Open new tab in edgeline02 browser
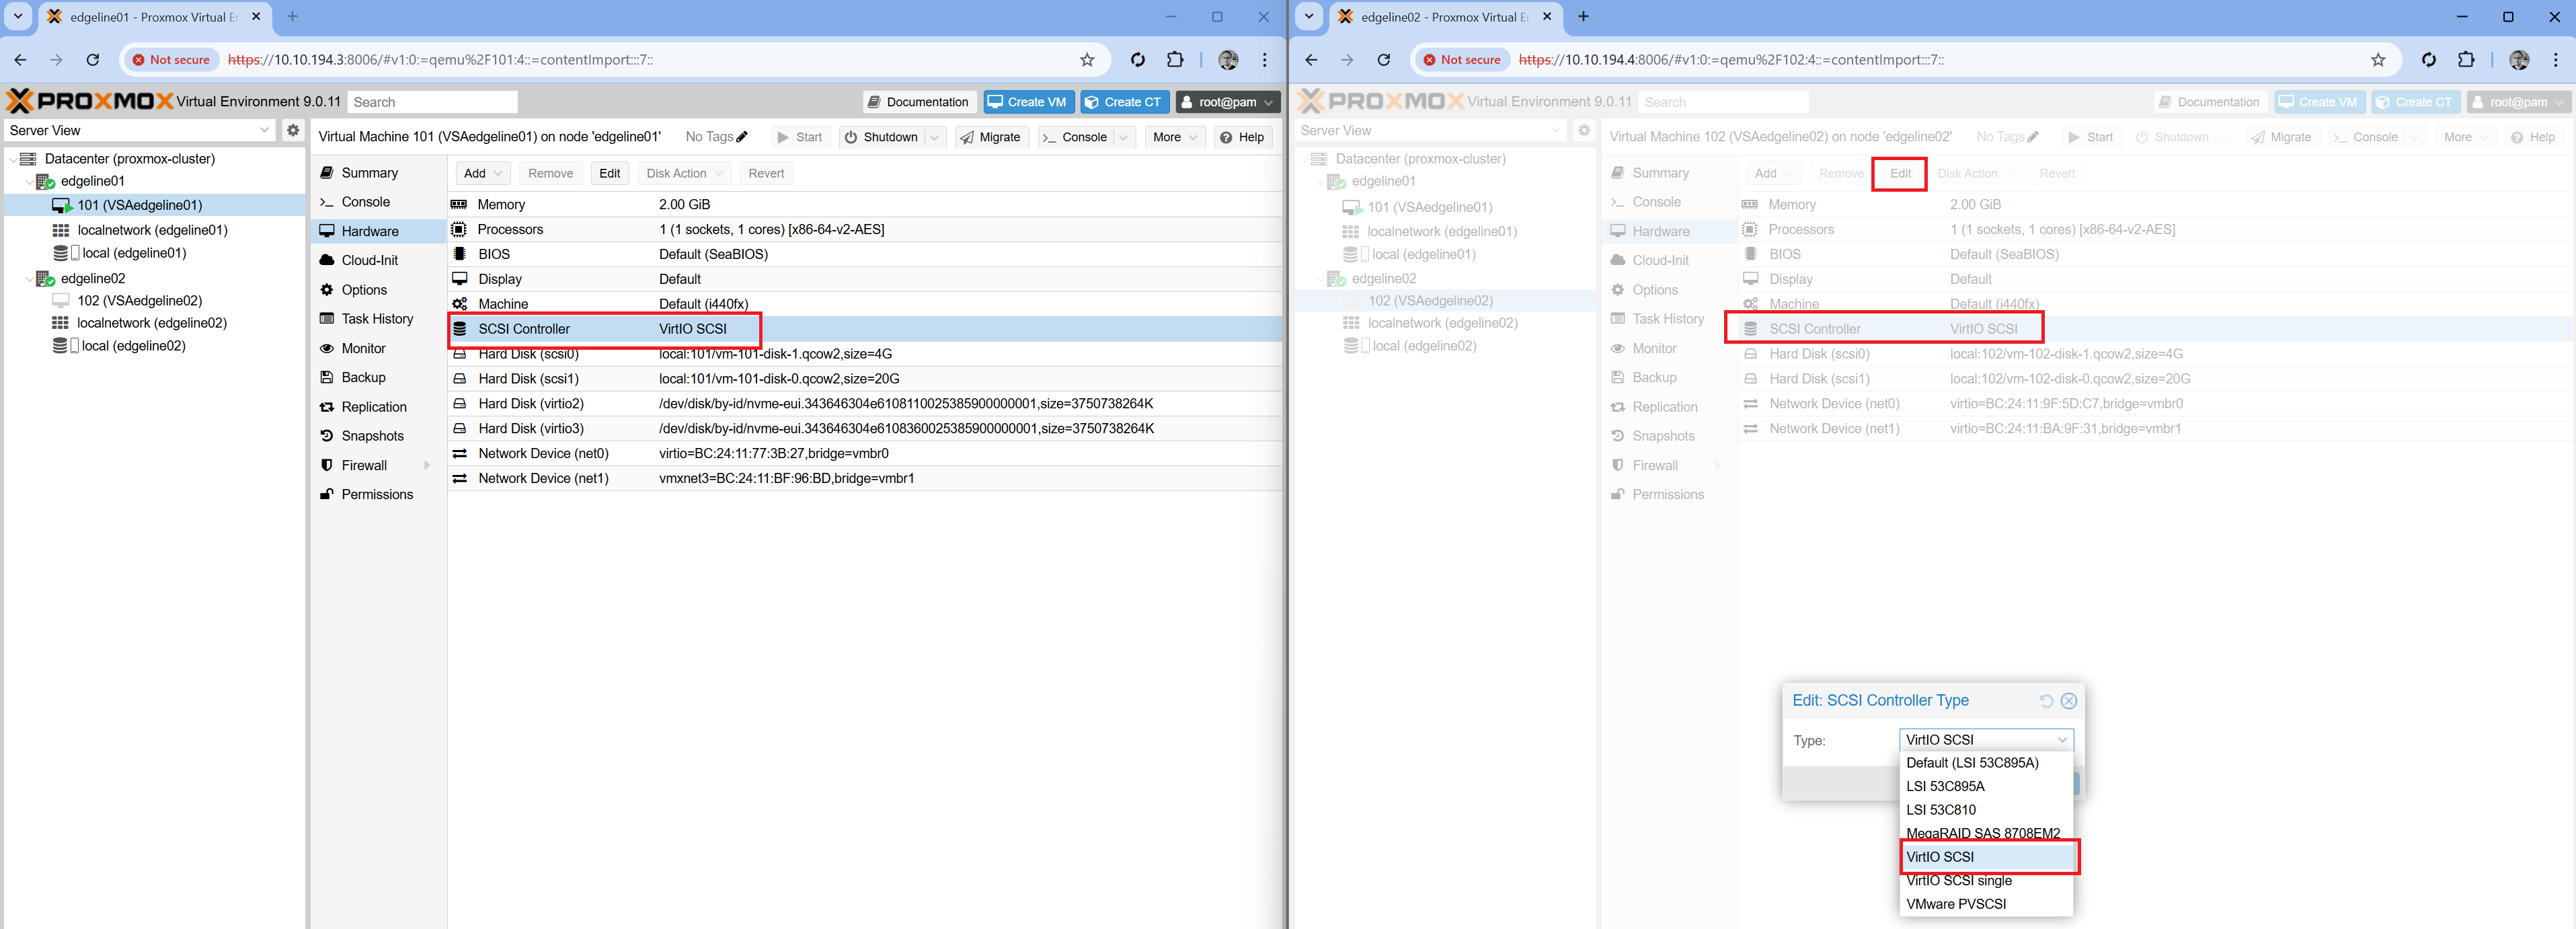 point(1583,16)
